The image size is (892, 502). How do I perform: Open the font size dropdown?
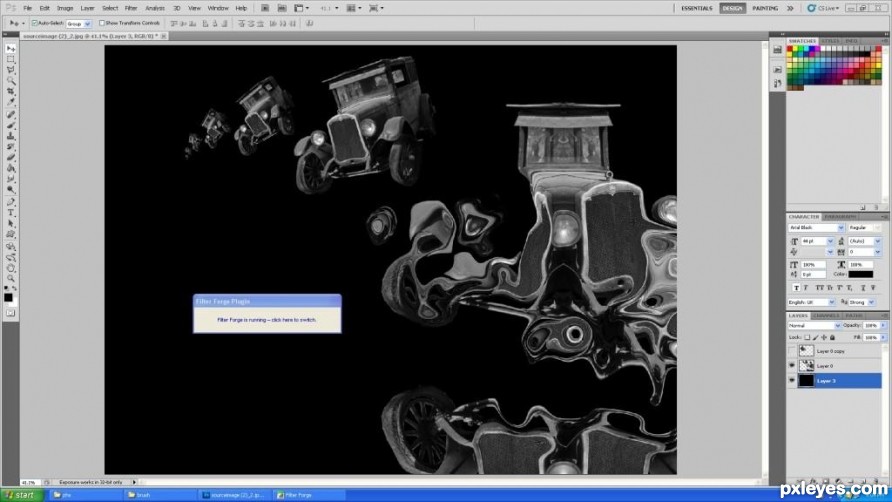pos(831,241)
